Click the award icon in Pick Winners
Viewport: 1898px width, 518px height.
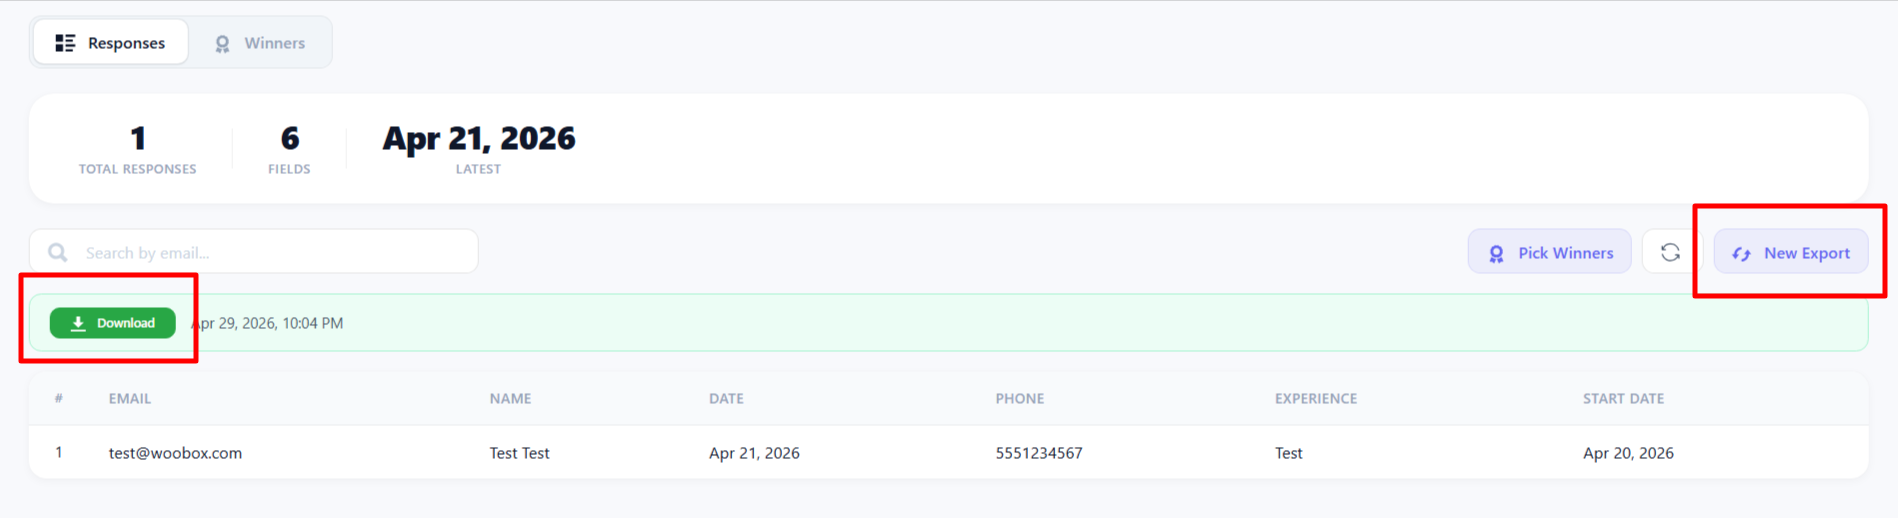pyautogui.click(x=1496, y=254)
